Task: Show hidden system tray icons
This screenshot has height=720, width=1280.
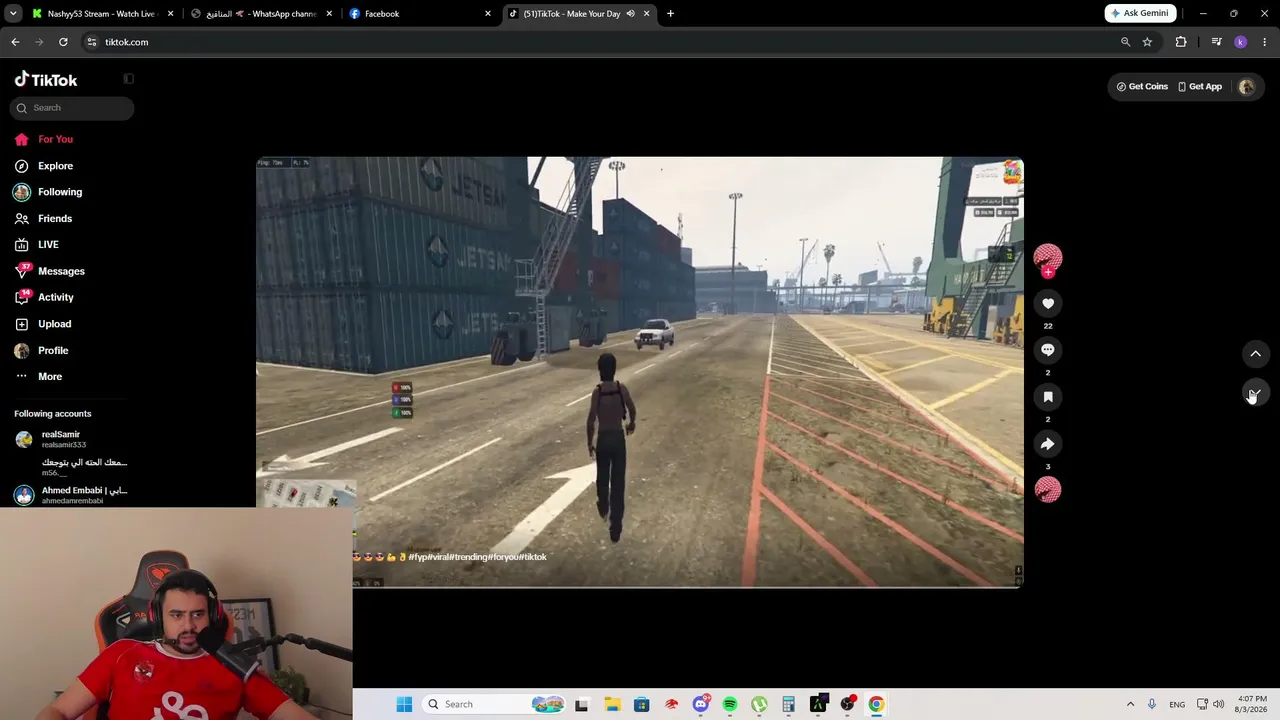Action: [x=1130, y=704]
